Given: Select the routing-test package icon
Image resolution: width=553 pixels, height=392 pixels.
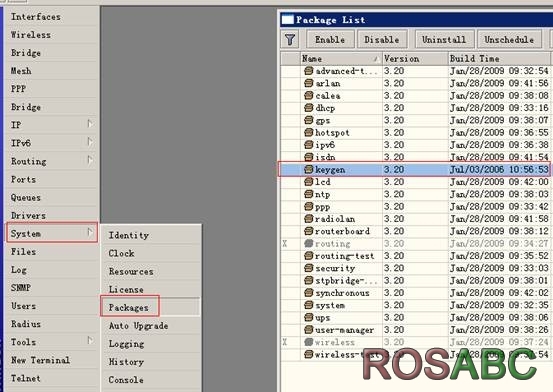Looking at the screenshot, I should point(309,256).
